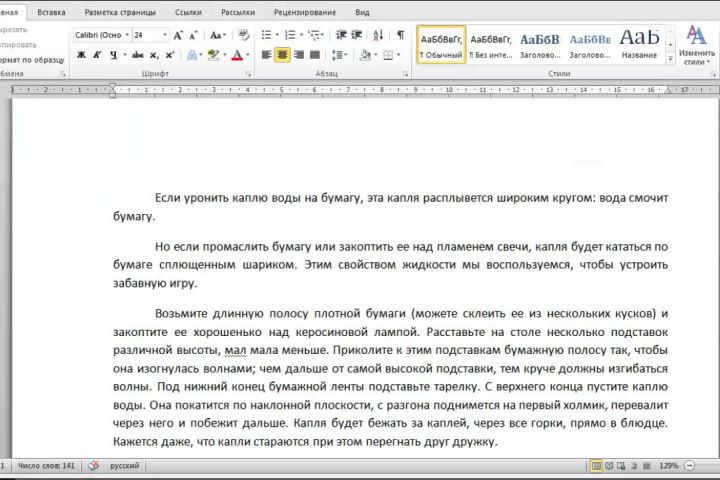Screen dimensions: 720x480
Task: Open the change case (Aa) dropdown
Action: [218, 35]
